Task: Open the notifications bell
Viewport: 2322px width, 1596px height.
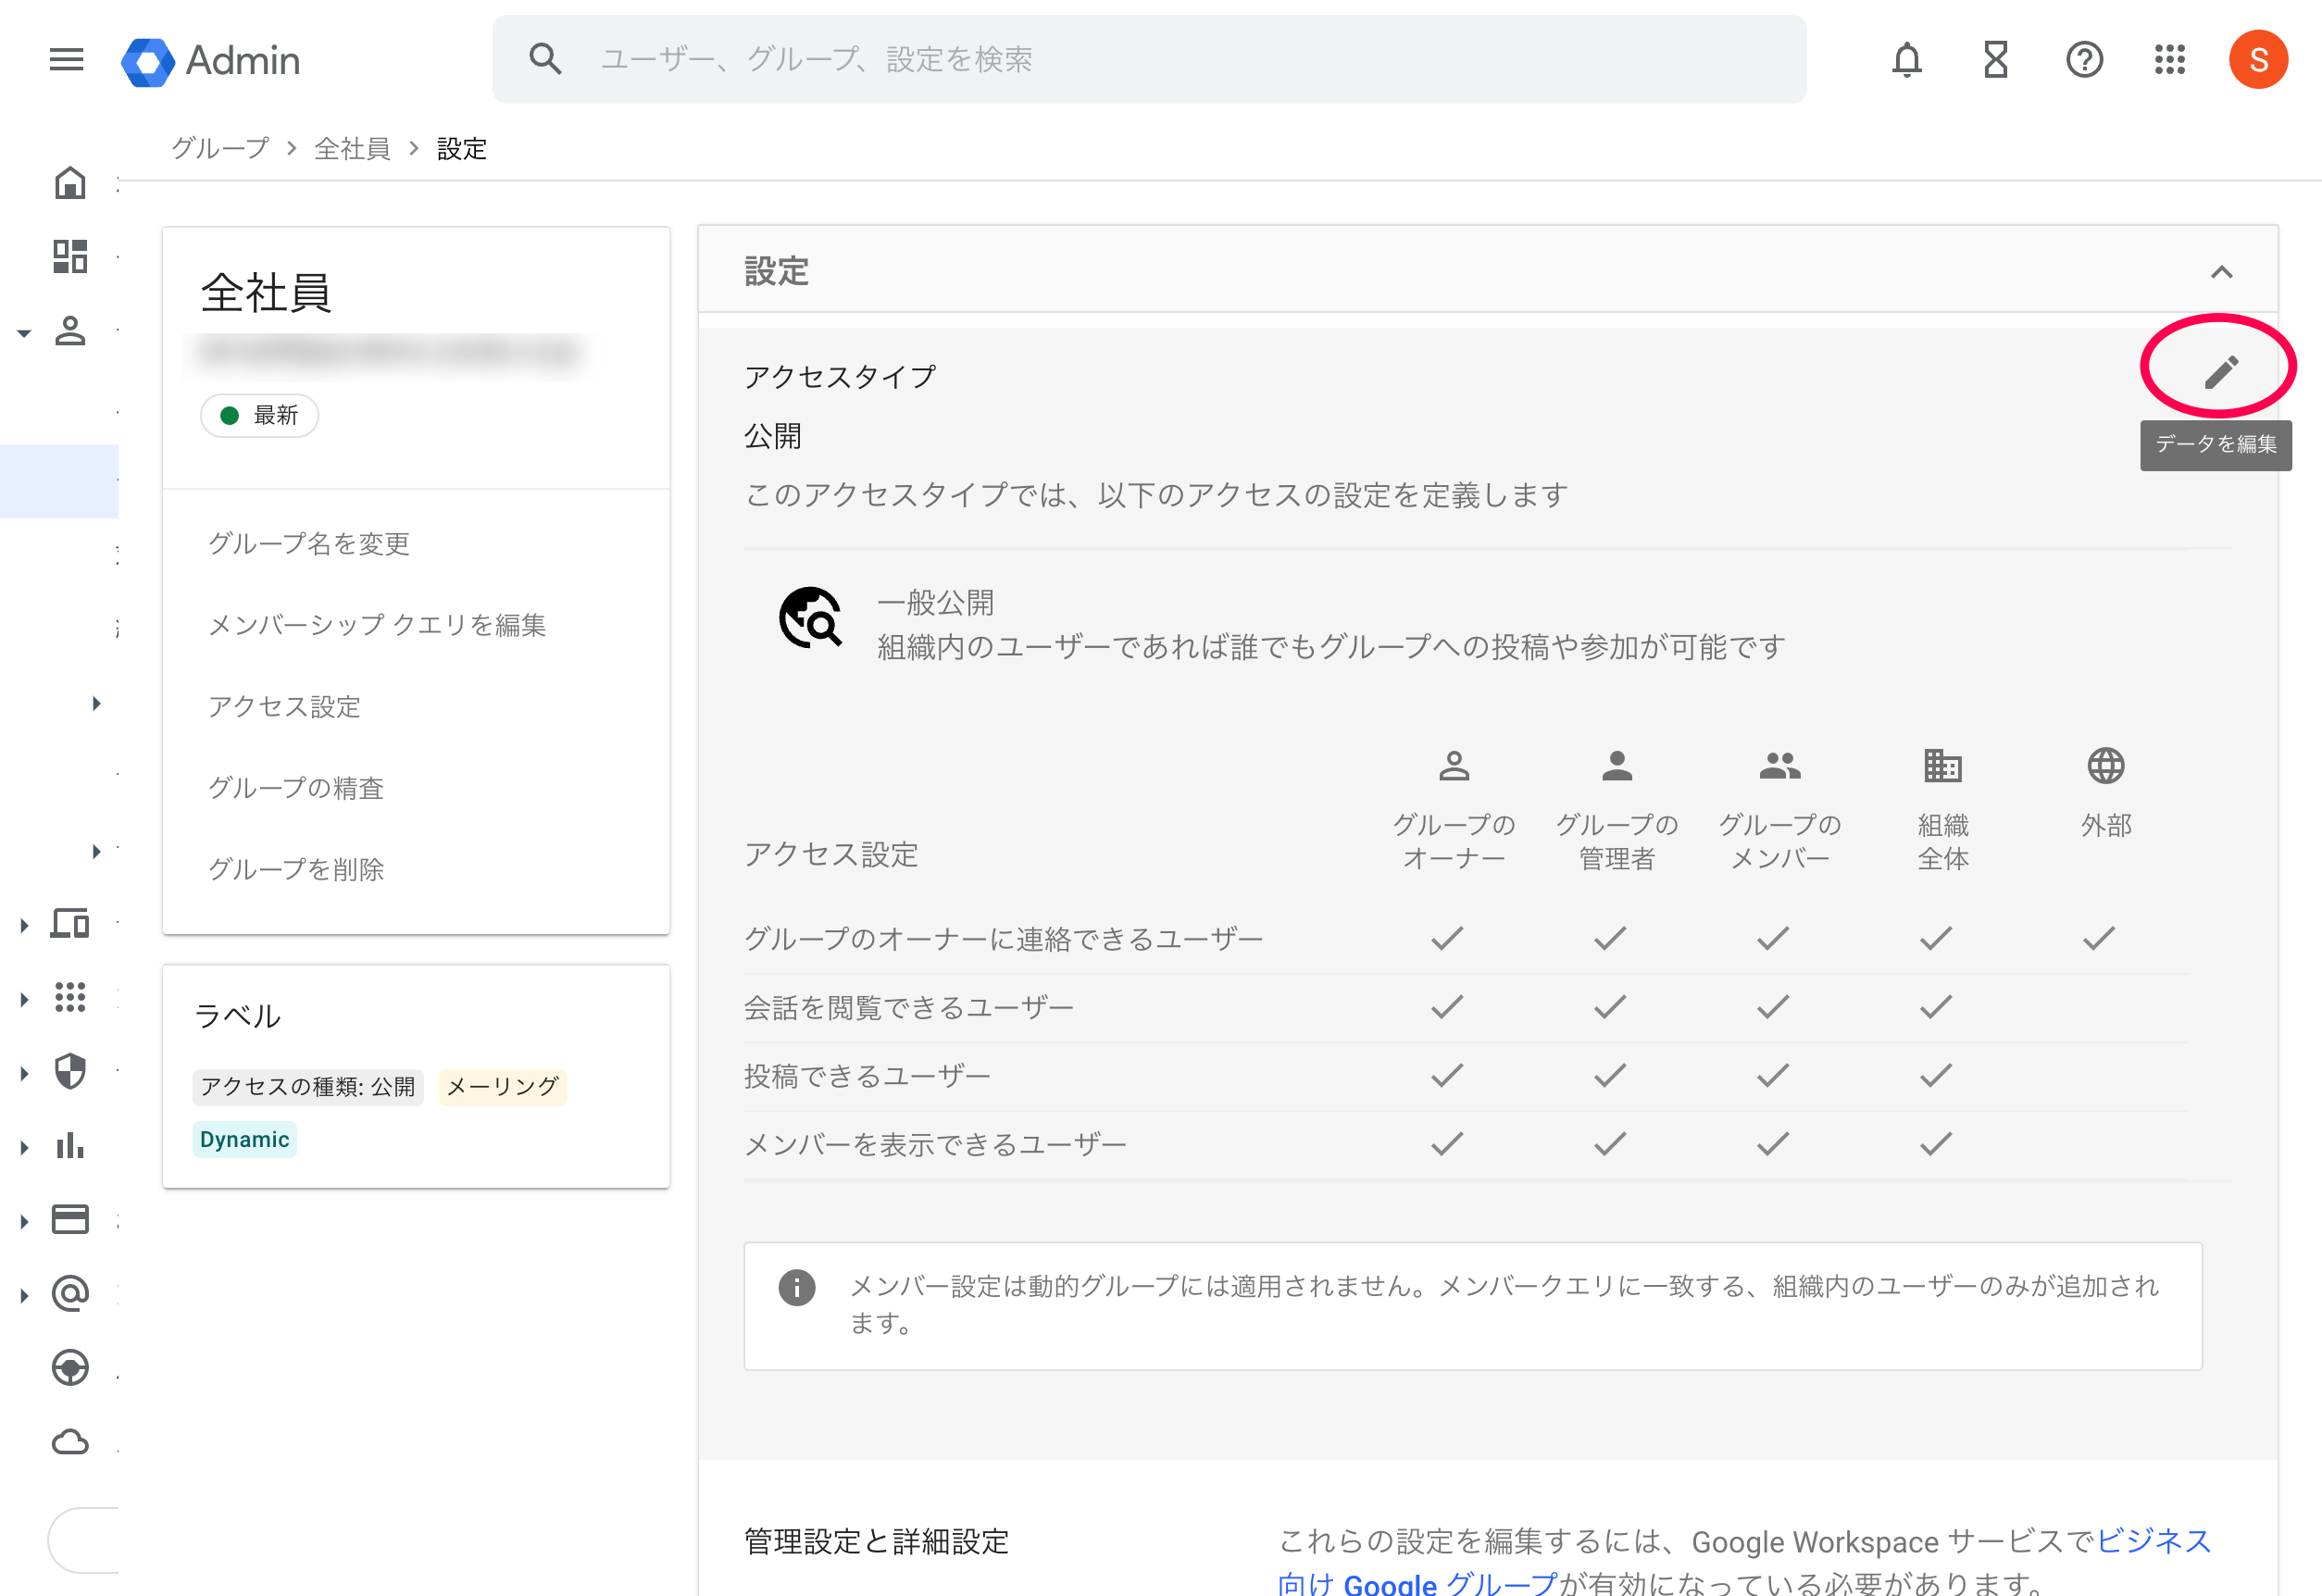Action: (x=1907, y=60)
